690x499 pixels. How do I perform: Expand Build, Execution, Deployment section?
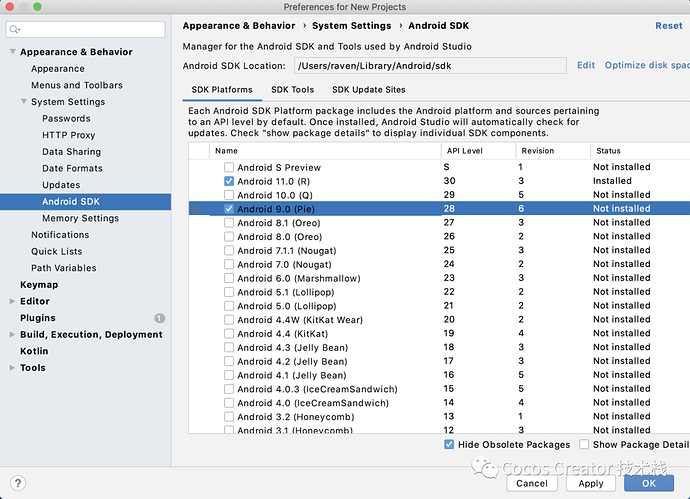coord(11,335)
